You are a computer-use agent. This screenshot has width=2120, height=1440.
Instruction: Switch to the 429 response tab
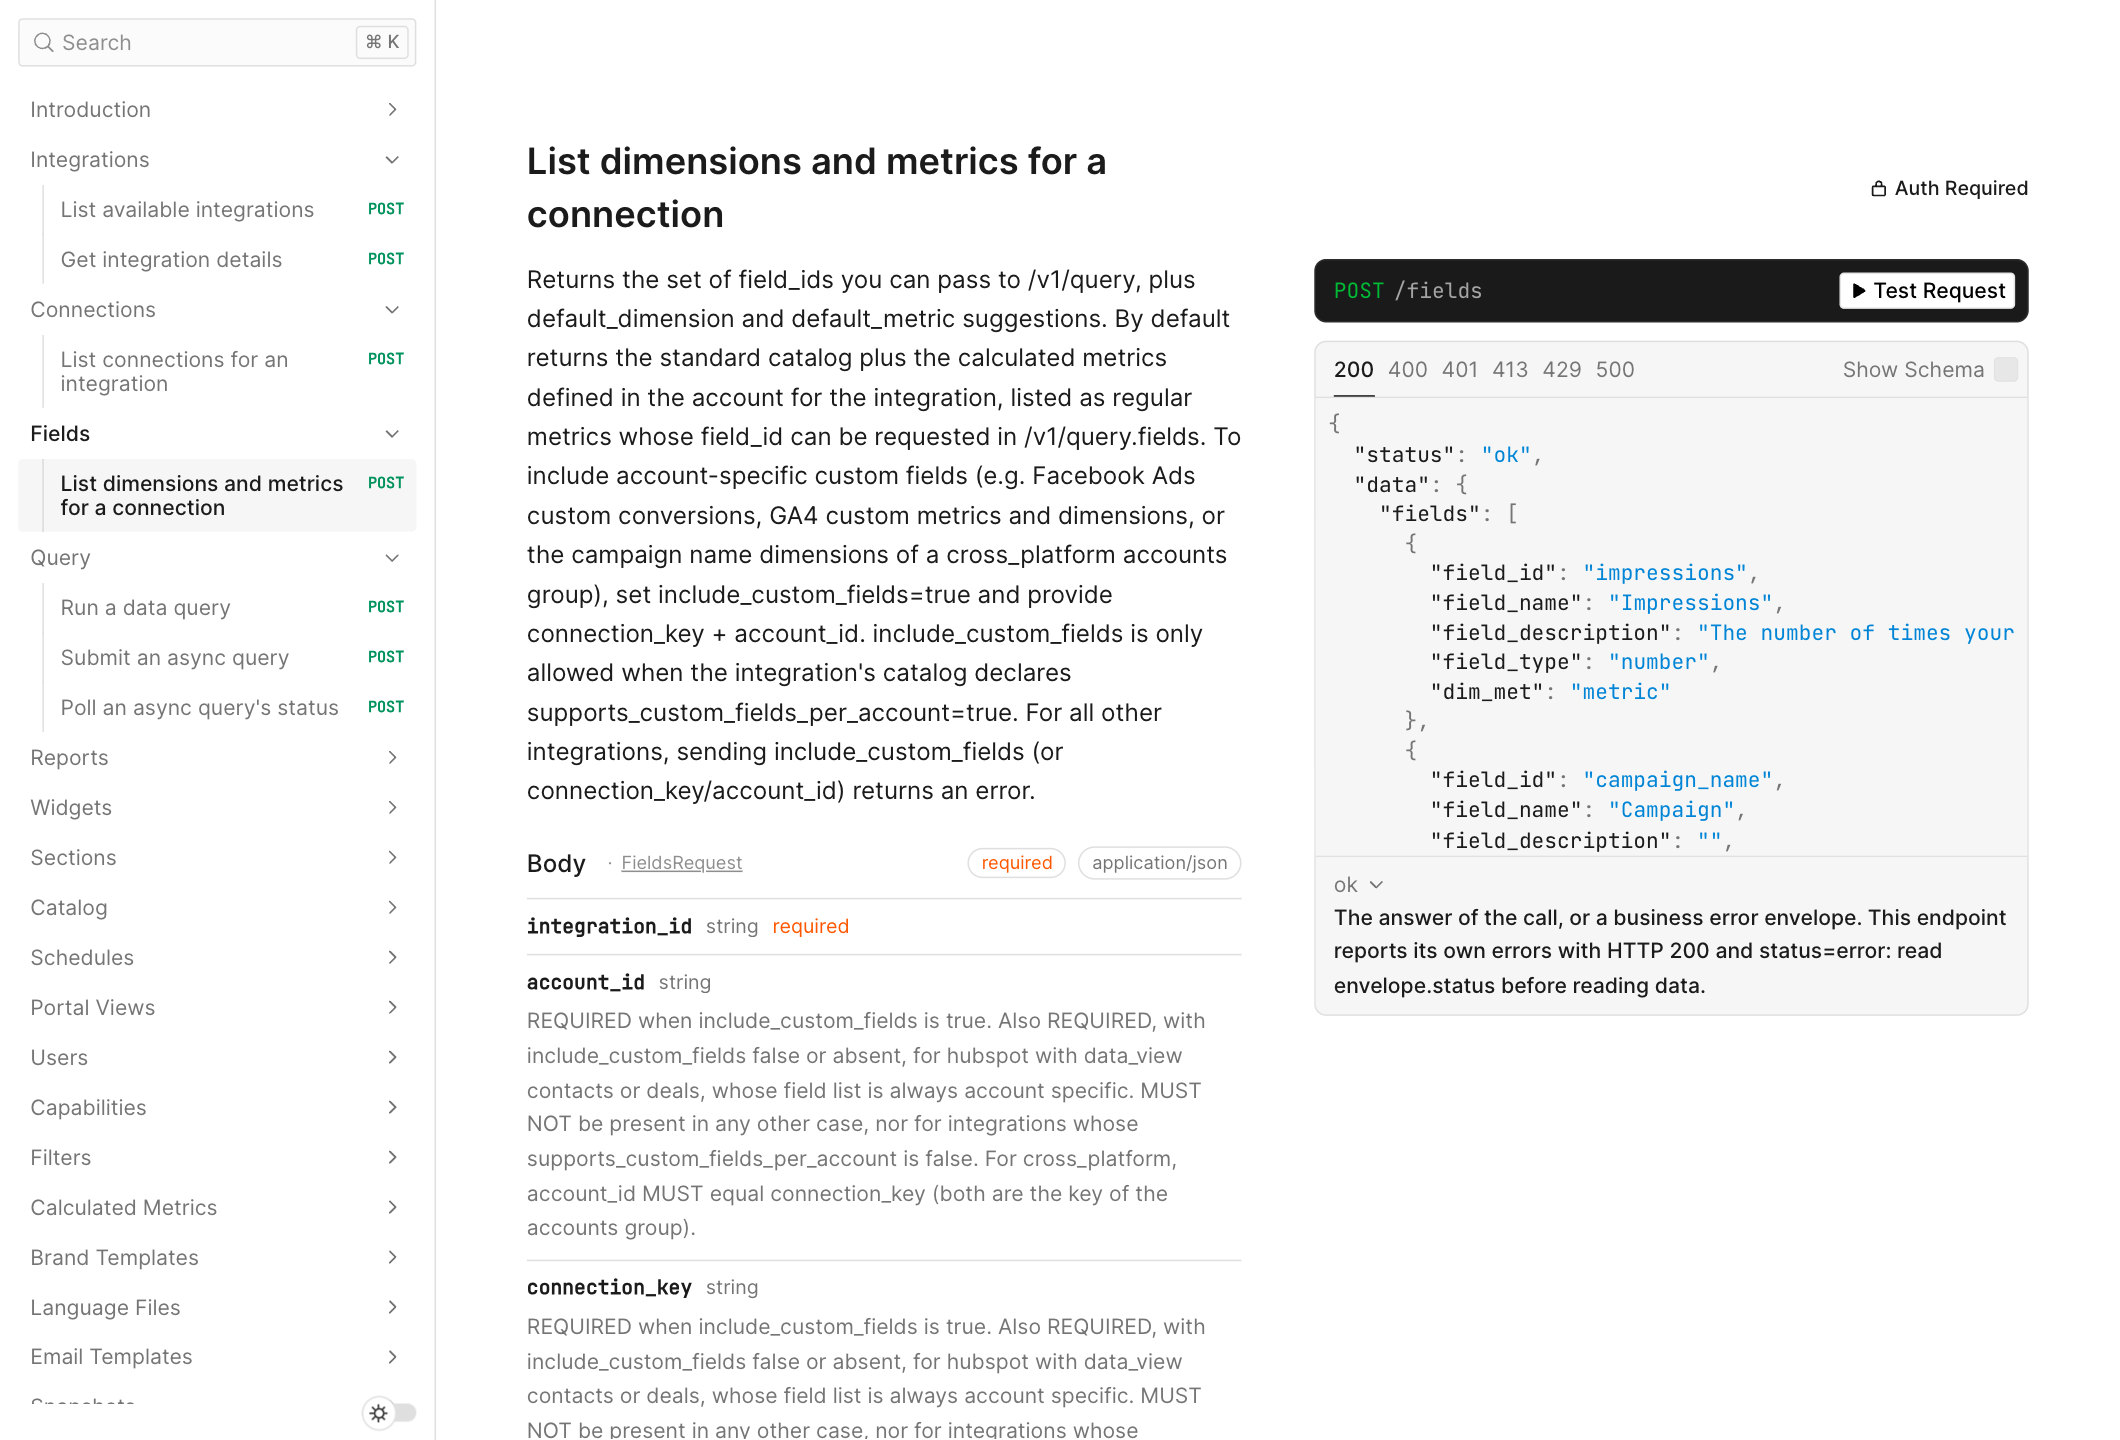click(x=1561, y=369)
